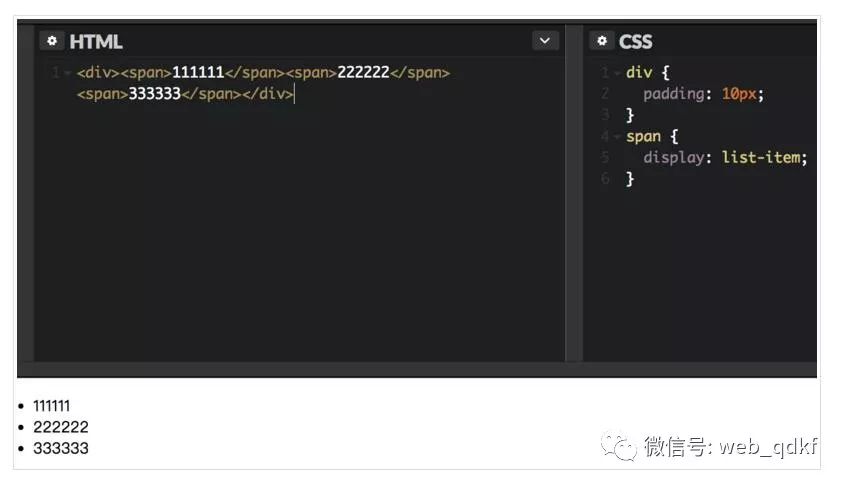Click the 111111 text in HTML code
Screen dimensions: 844x486
(198, 73)
